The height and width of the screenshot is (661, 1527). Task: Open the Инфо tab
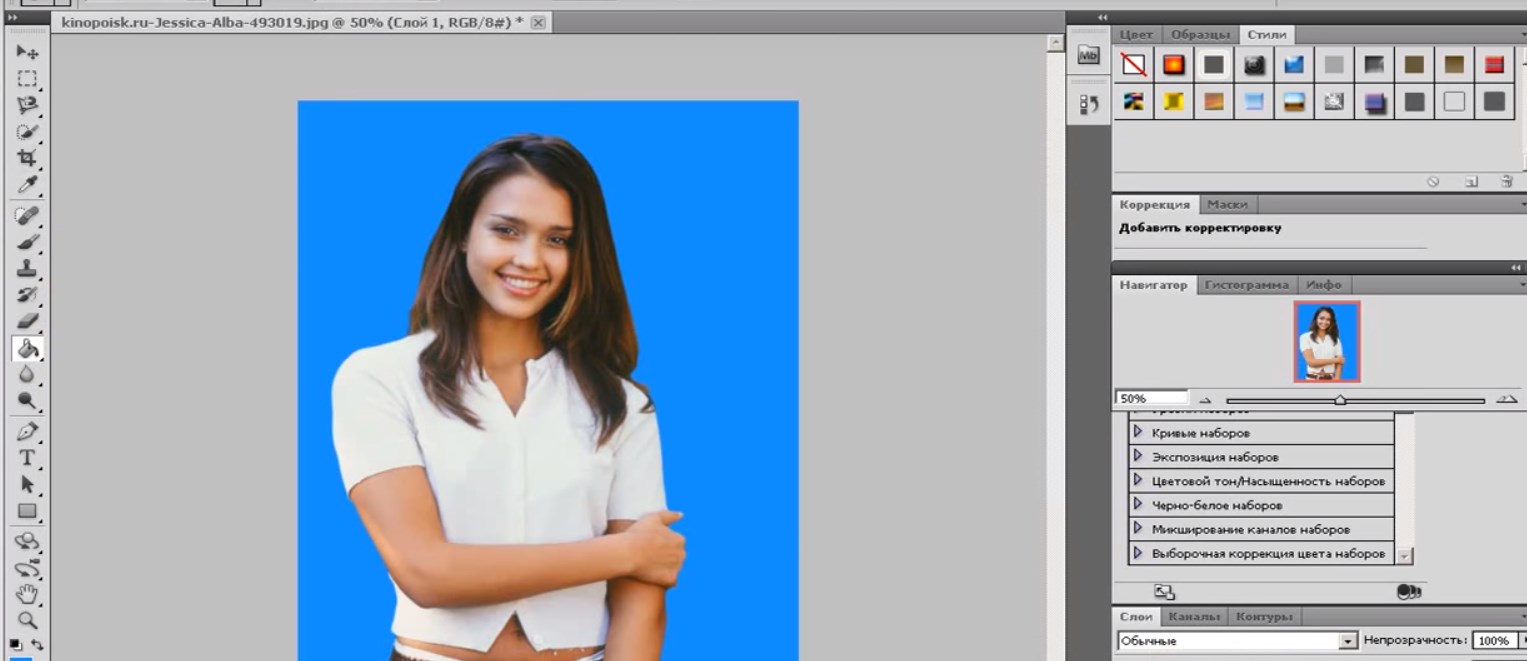pyautogui.click(x=1323, y=285)
